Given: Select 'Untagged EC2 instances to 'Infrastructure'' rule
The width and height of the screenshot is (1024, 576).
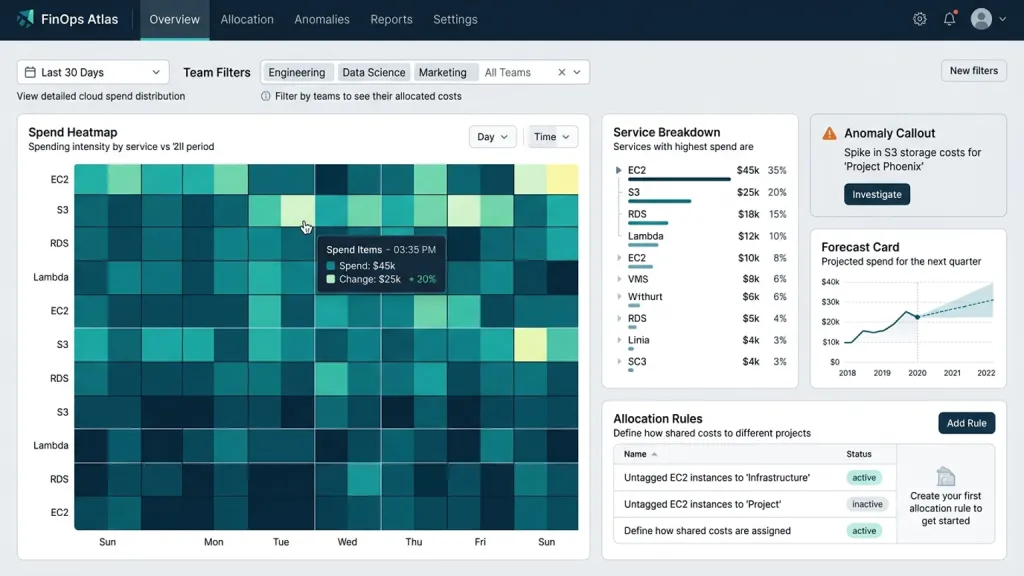Looking at the screenshot, I should point(716,477).
